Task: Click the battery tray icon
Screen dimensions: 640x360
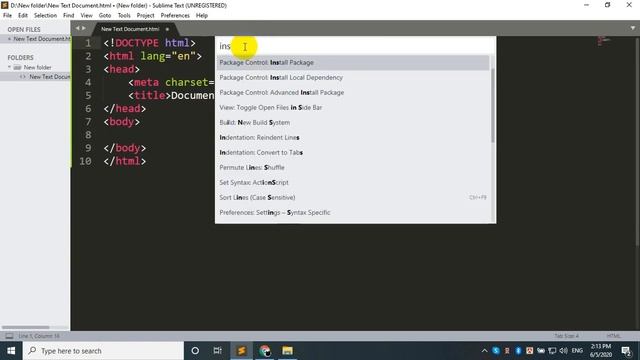Action: pyautogui.click(x=541, y=351)
